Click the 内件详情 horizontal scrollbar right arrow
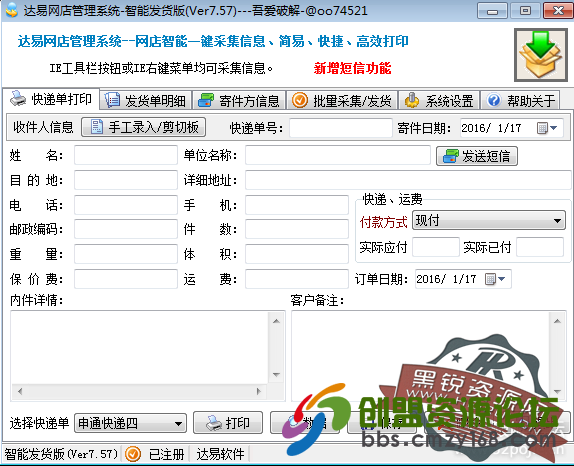 tap(259, 391)
